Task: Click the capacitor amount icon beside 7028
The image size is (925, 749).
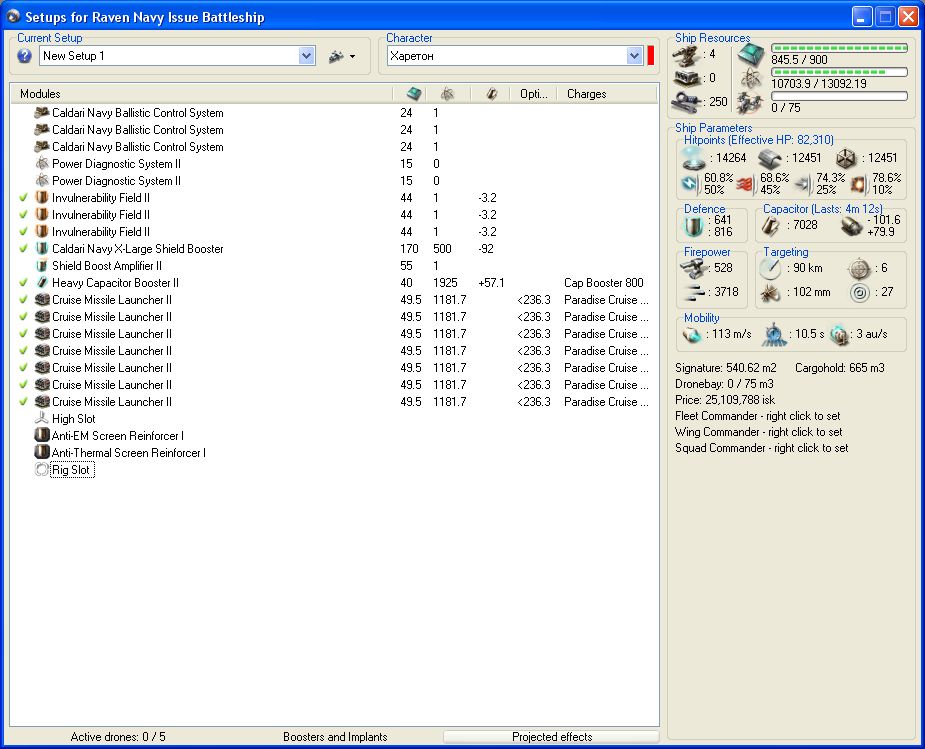Action: [770, 225]
